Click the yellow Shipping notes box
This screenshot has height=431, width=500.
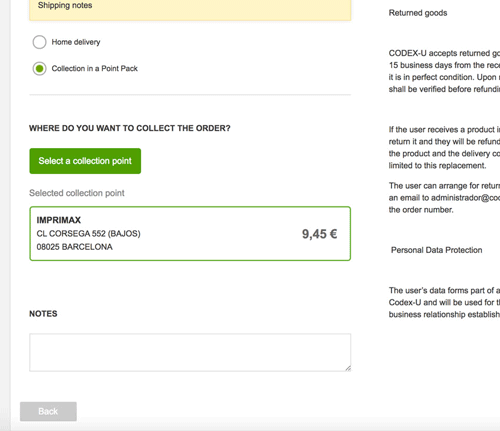pos(190,10)
